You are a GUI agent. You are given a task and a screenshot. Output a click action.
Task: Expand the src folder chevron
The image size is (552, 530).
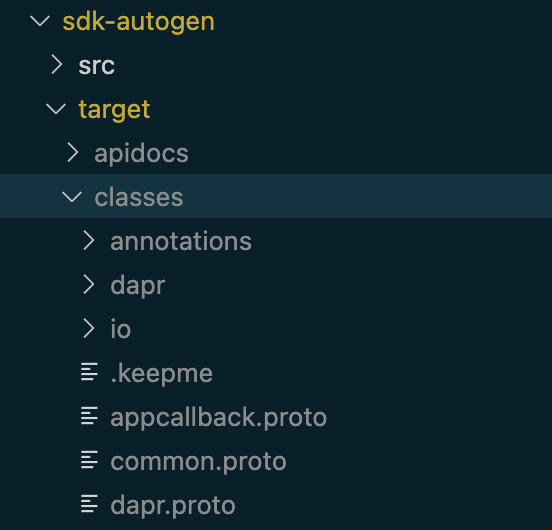[57, 64]
